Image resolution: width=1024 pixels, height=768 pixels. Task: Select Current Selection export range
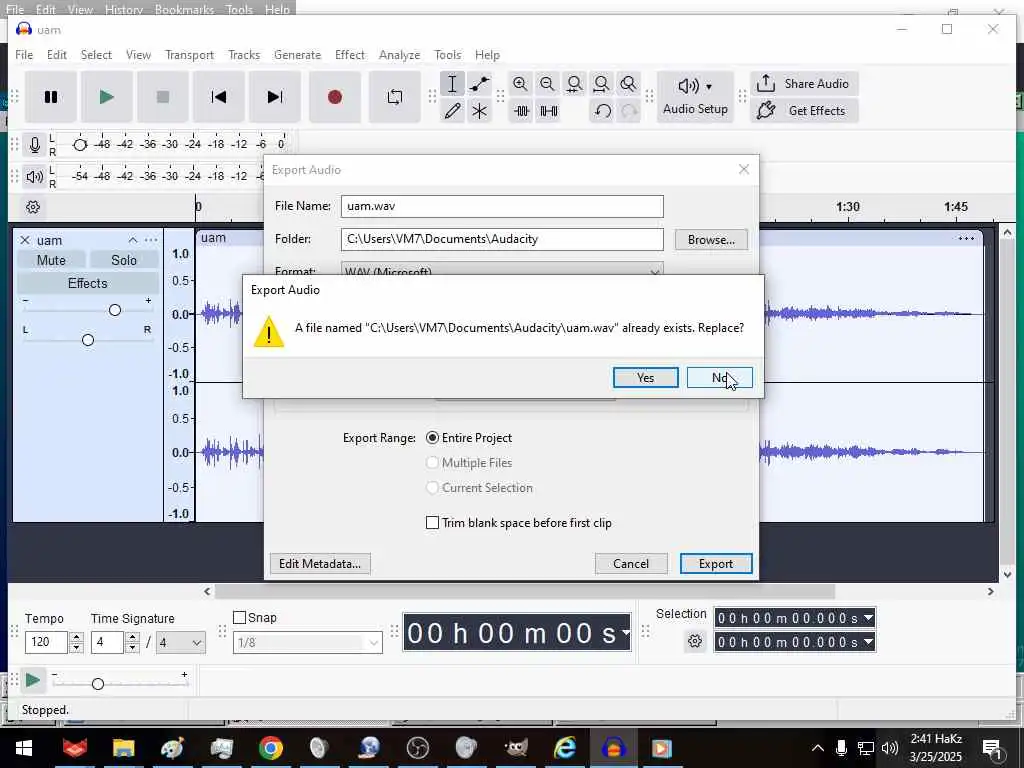pos(432,488)
